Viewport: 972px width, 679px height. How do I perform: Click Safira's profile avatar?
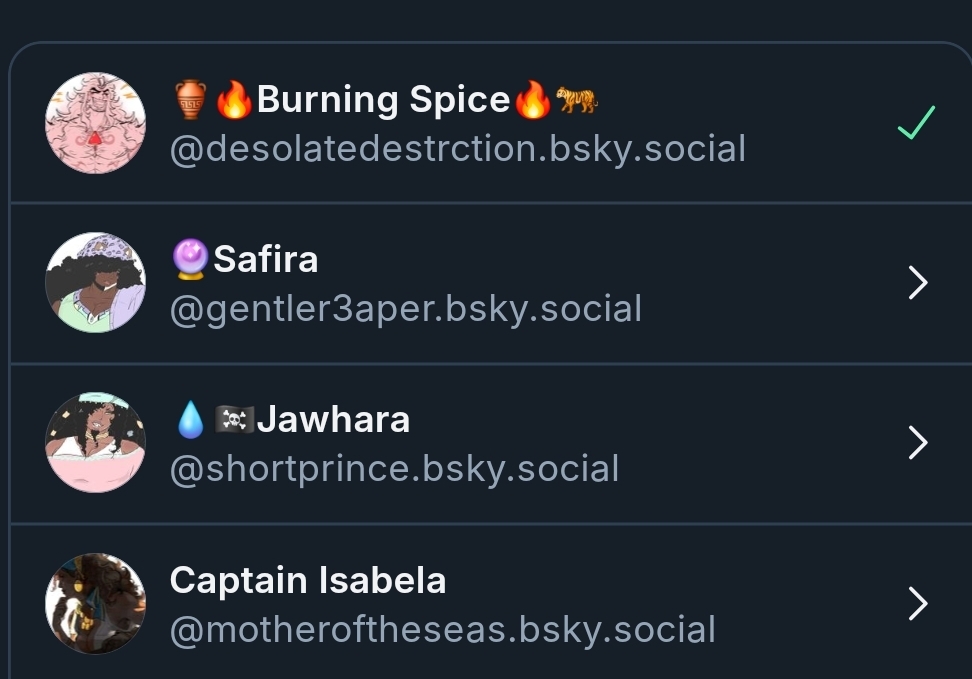pyautogui.click(x=95, y=283)
